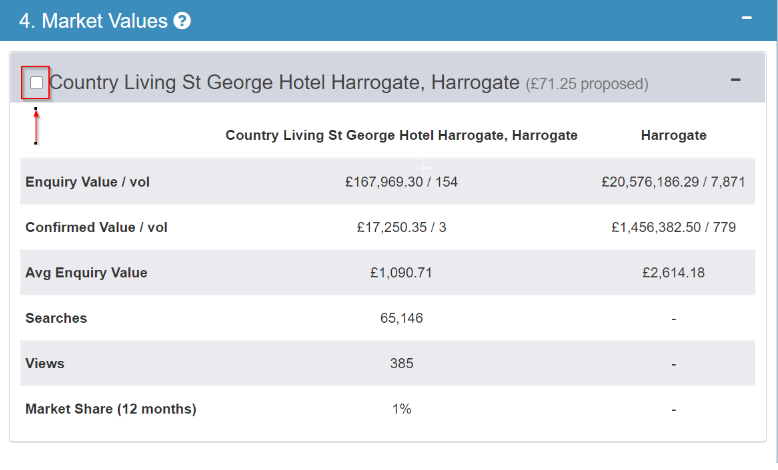
Task: Select the 385 views value
Action: point(401,363)
